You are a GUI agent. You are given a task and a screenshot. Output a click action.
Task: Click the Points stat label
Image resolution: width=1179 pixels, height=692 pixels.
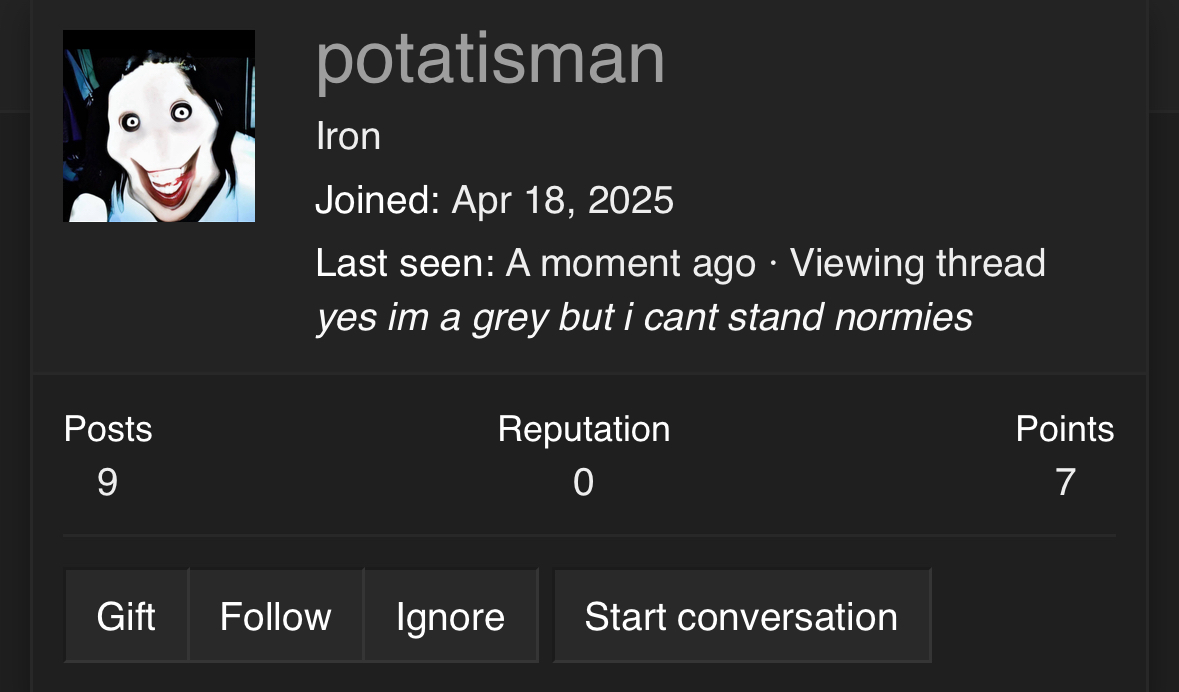1065,429
